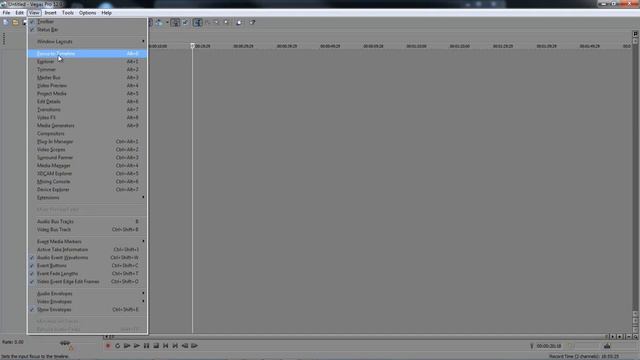This screenshot has width=640, height=360.
Task: Click the audio meter icon near the timecode
Action: pos(607,346)
